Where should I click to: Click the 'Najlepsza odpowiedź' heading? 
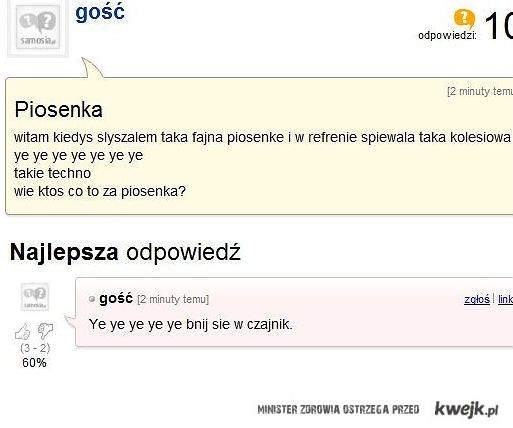[125, 253]
